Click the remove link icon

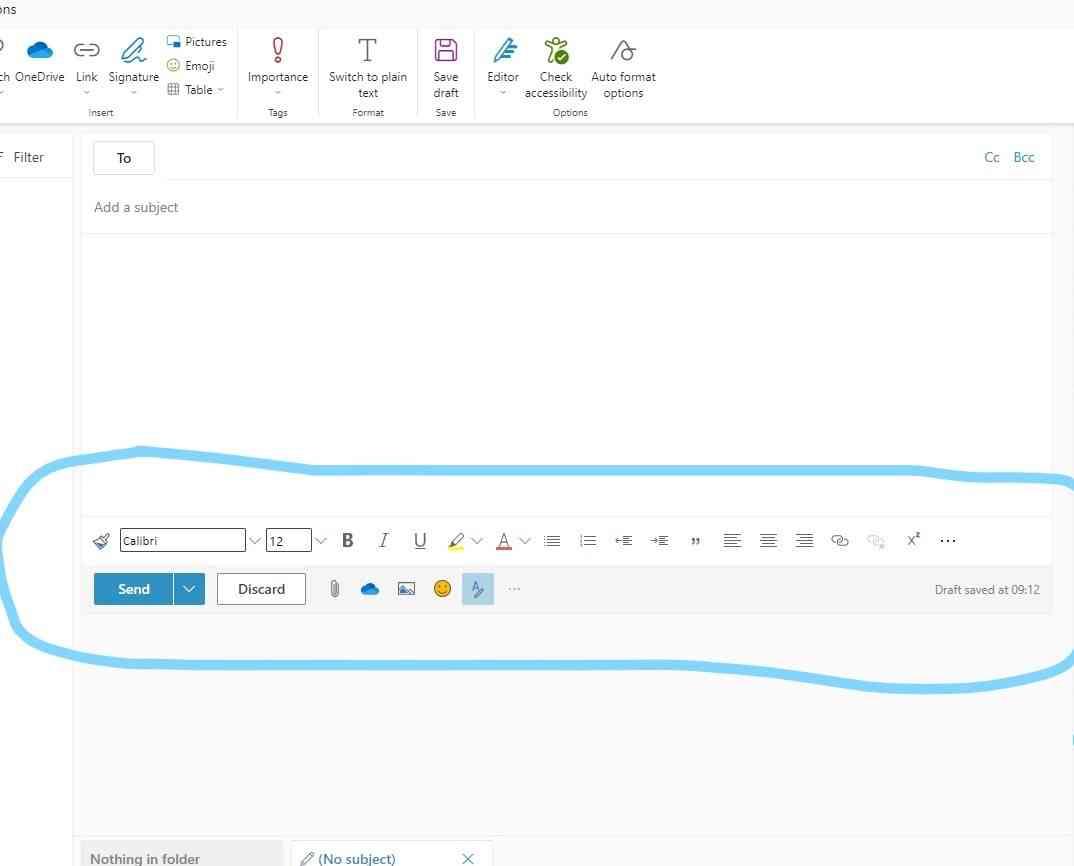pyautogui.click(x=876, y=541)
